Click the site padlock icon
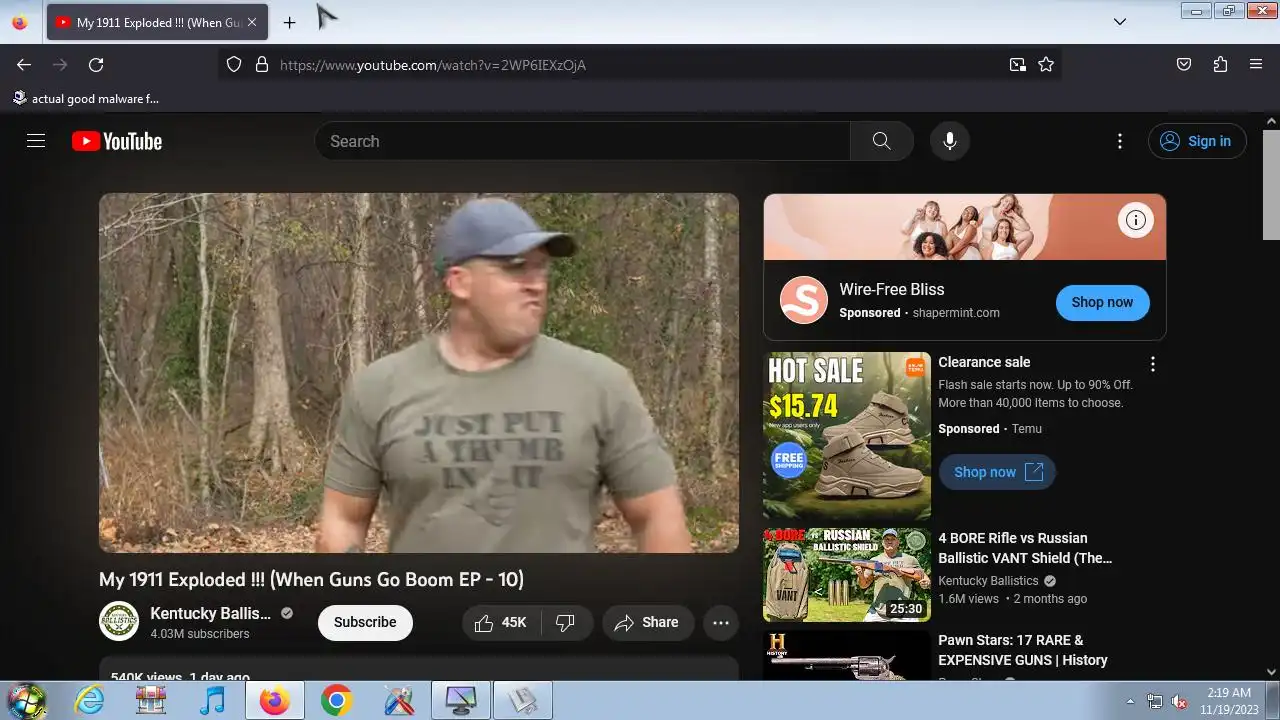The height and width of the screenshot is (720, 1280). (262, 64)
